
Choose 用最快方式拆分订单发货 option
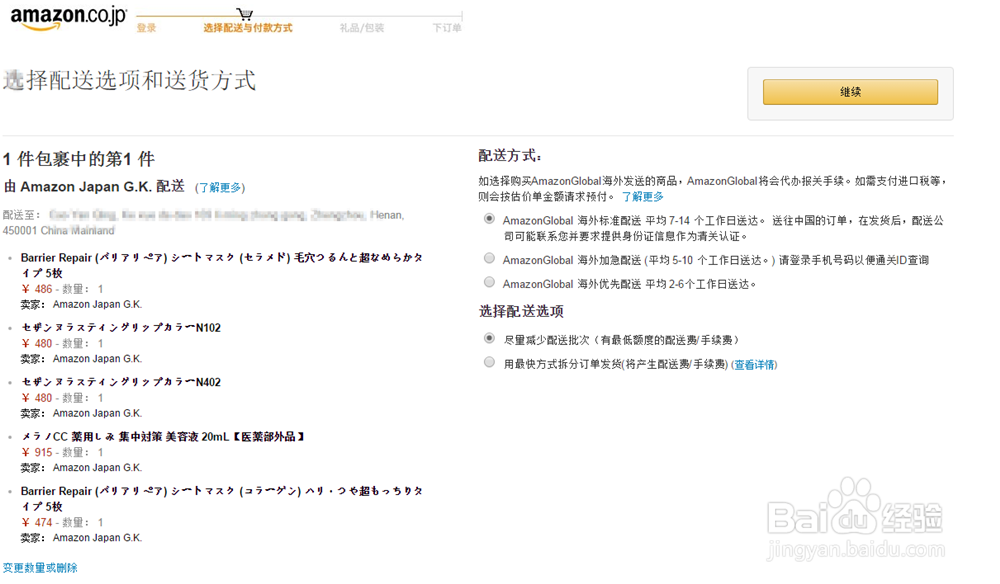(x=489, y=362)
